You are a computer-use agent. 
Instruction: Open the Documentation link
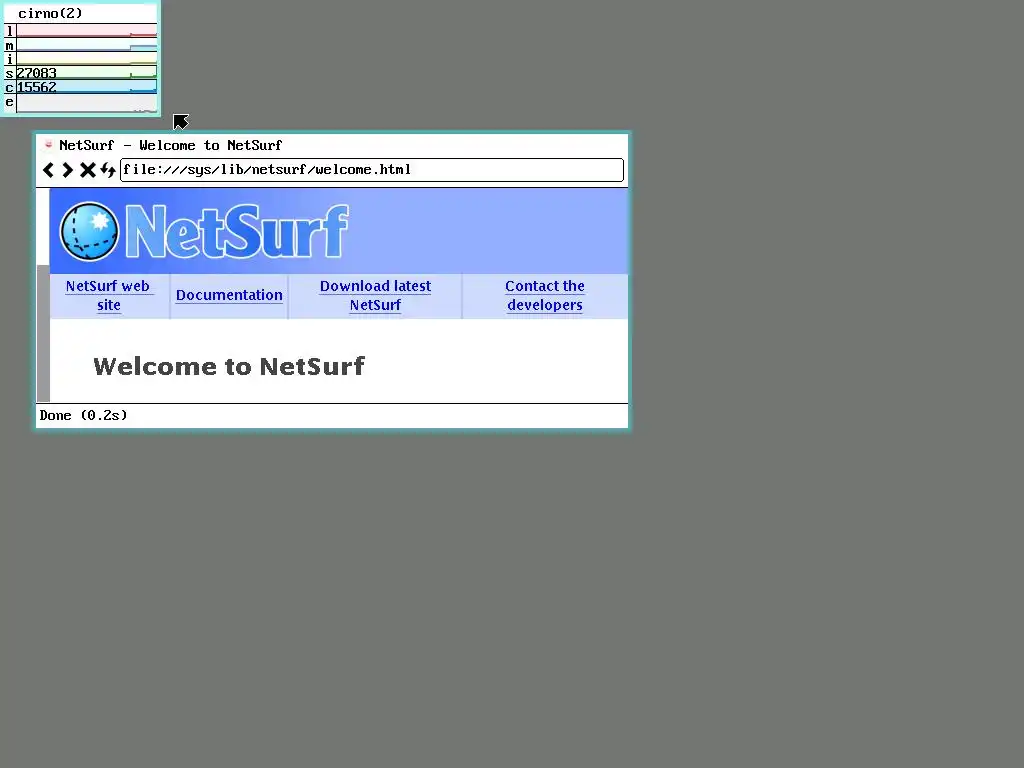[x=229, y=295]
